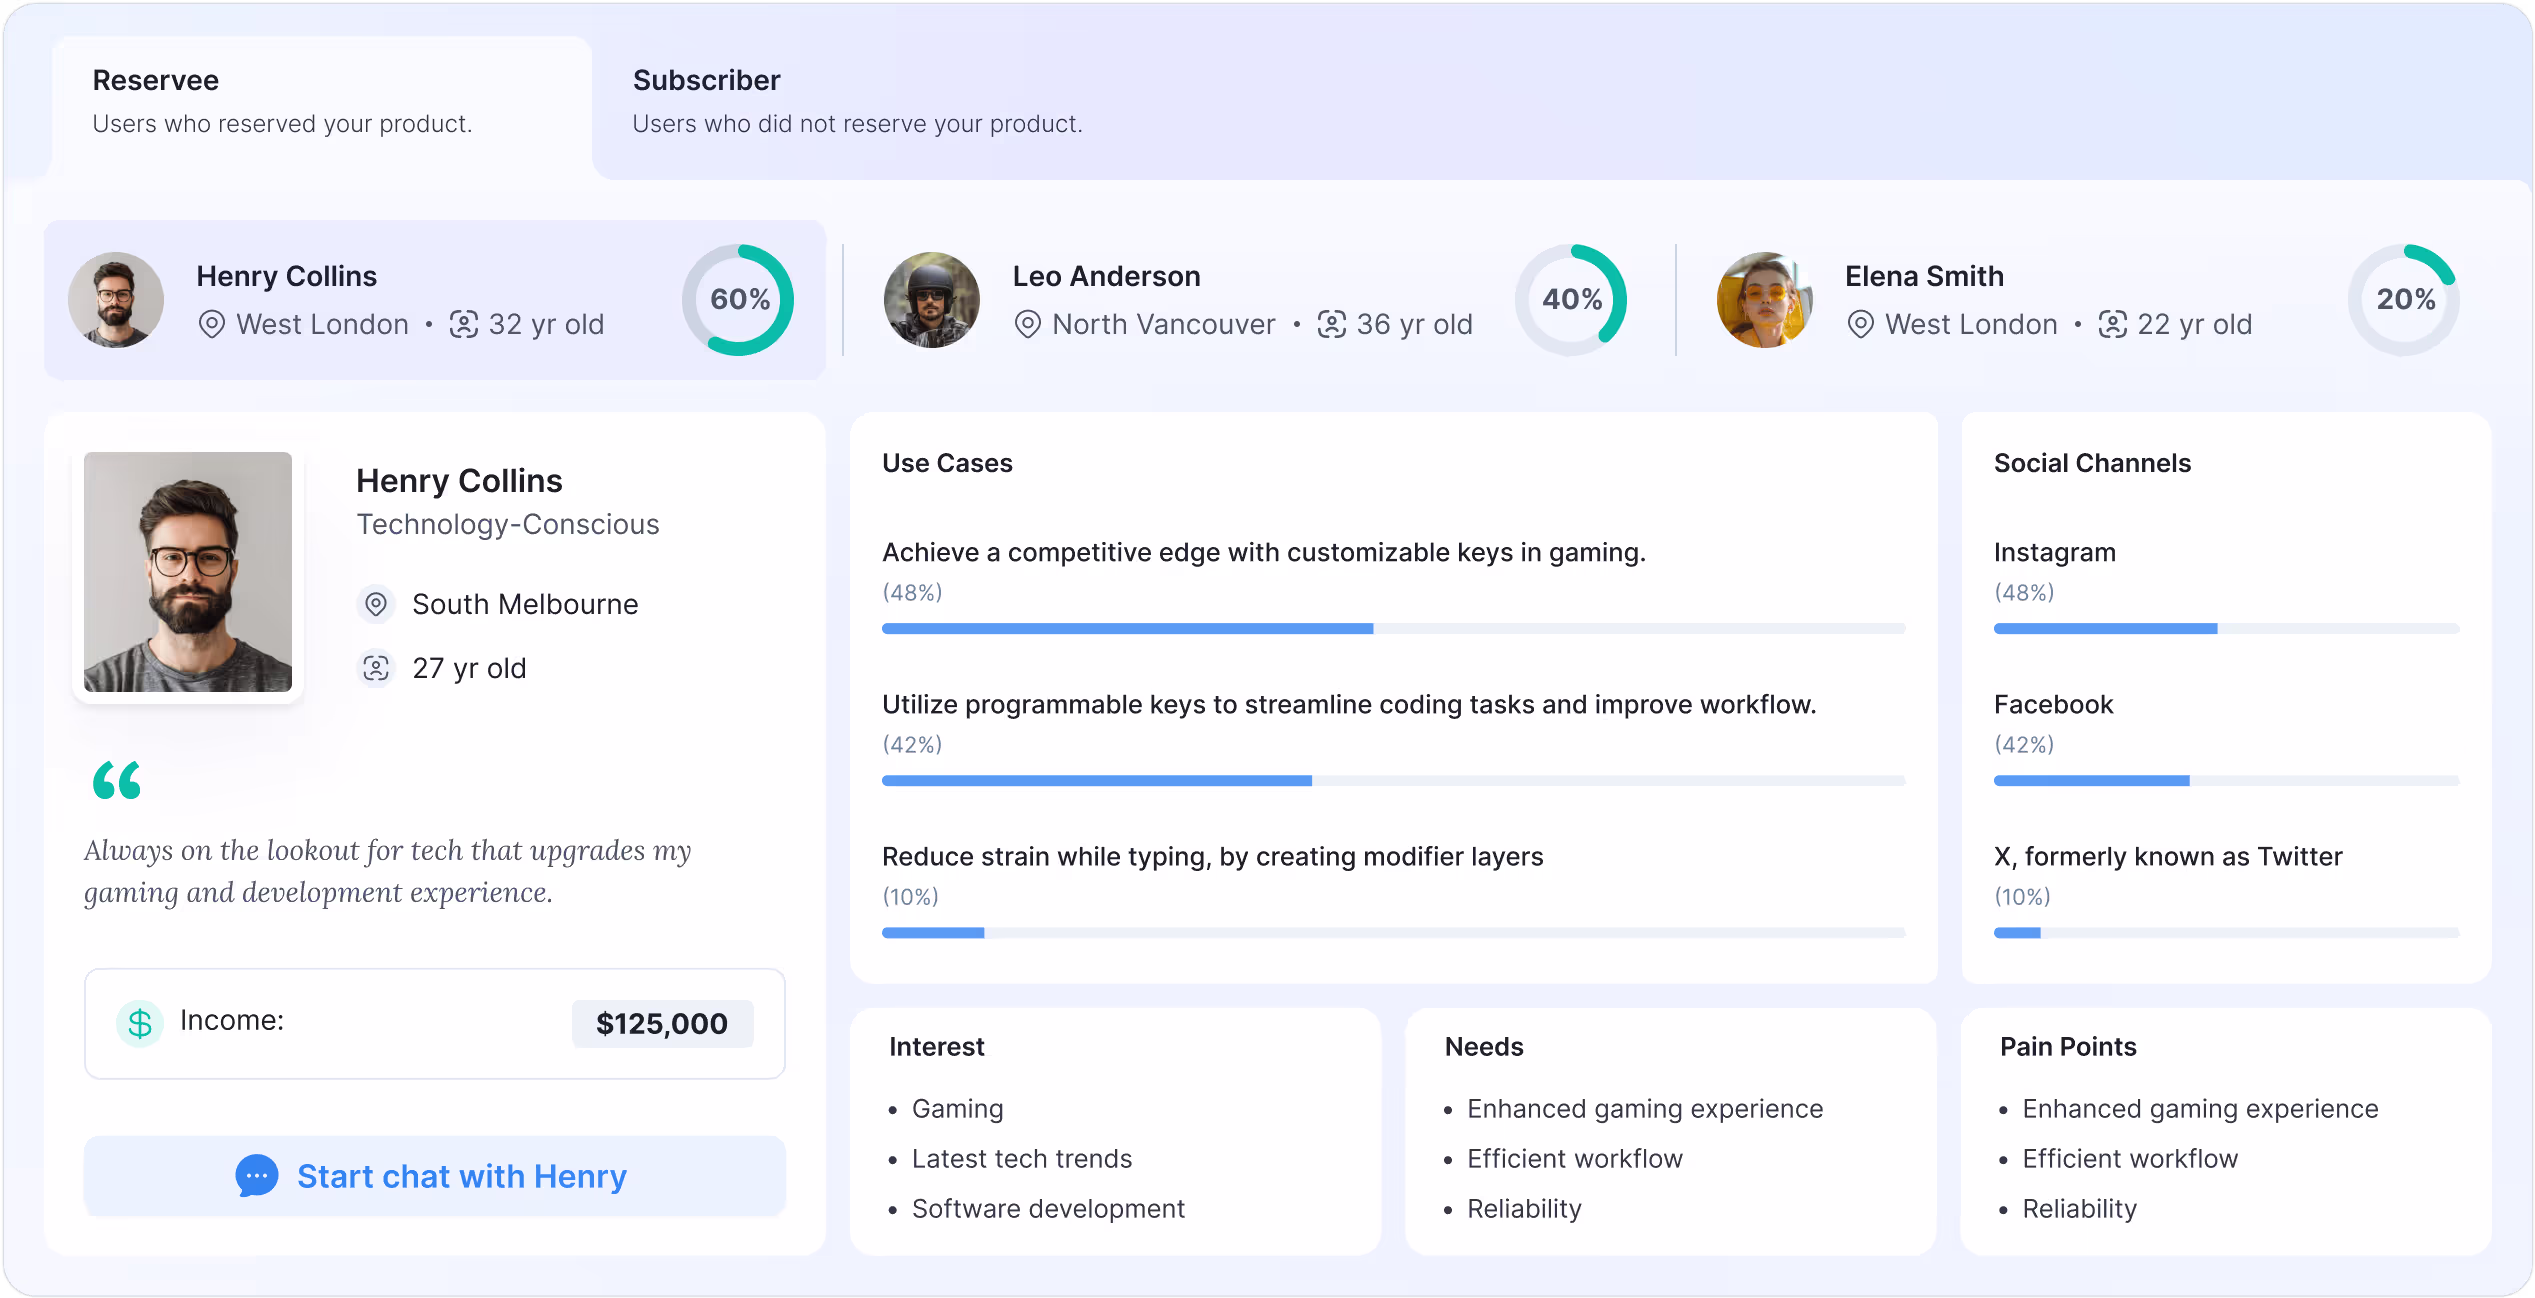Viewport: 2535px width, 1298px height.
Task: Click the age icon next to 36 yr old
Action: [x=1331, y=324]
